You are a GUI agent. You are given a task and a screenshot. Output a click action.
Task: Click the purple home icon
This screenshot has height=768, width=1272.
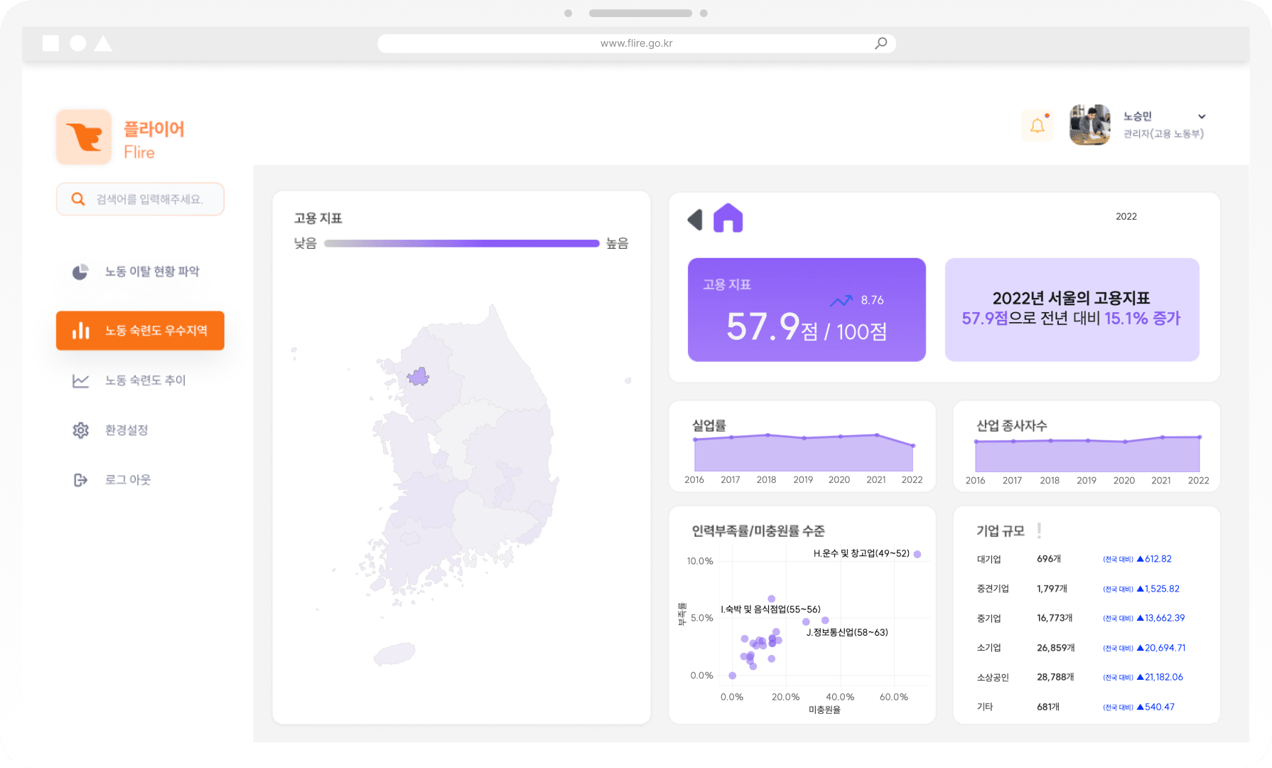point(728,218)
